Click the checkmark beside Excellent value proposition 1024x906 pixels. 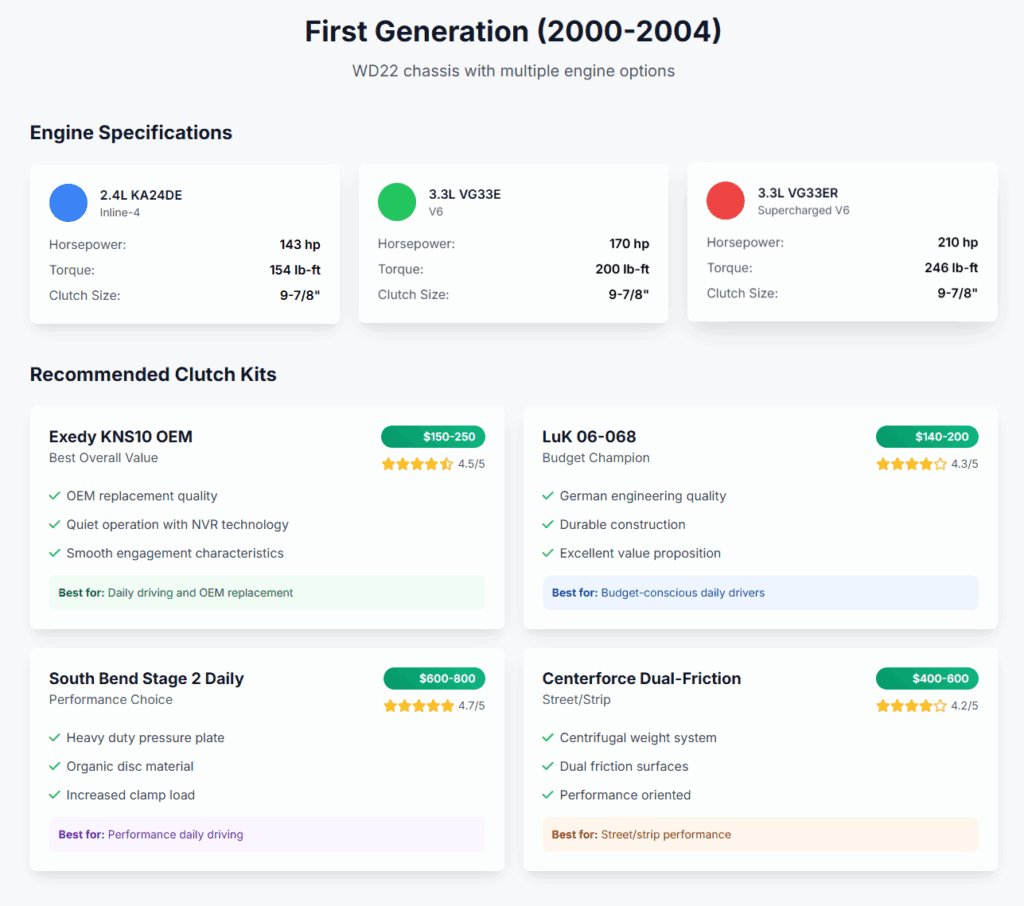[548, 553]
